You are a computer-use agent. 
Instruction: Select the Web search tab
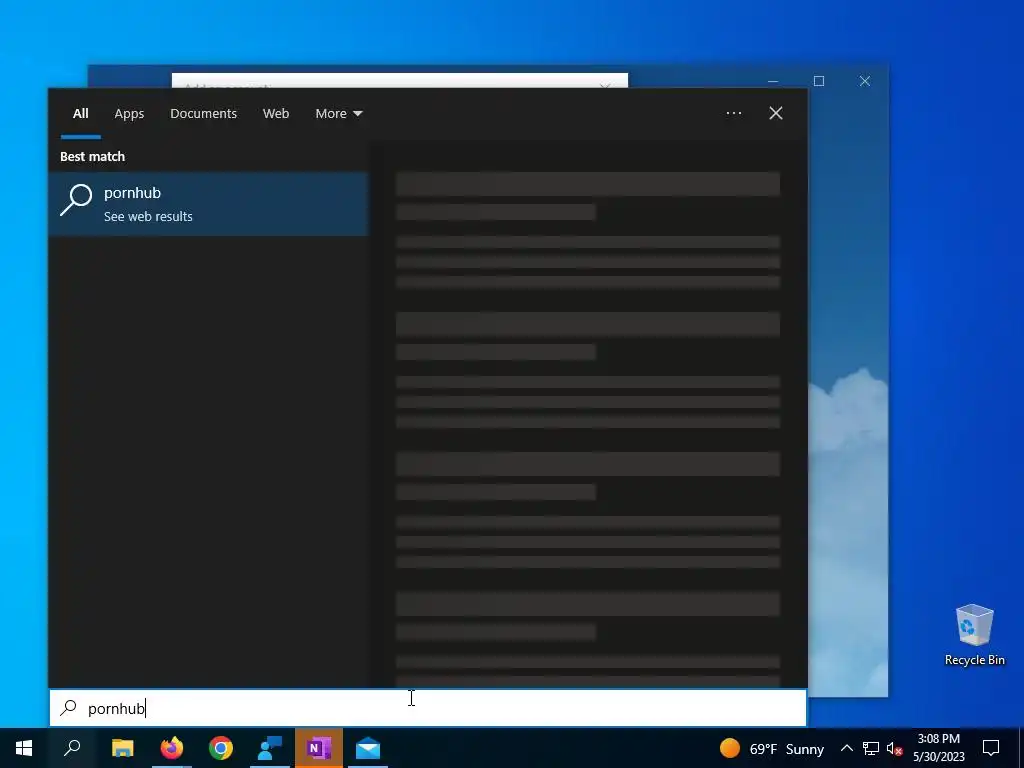click(276, 114)
